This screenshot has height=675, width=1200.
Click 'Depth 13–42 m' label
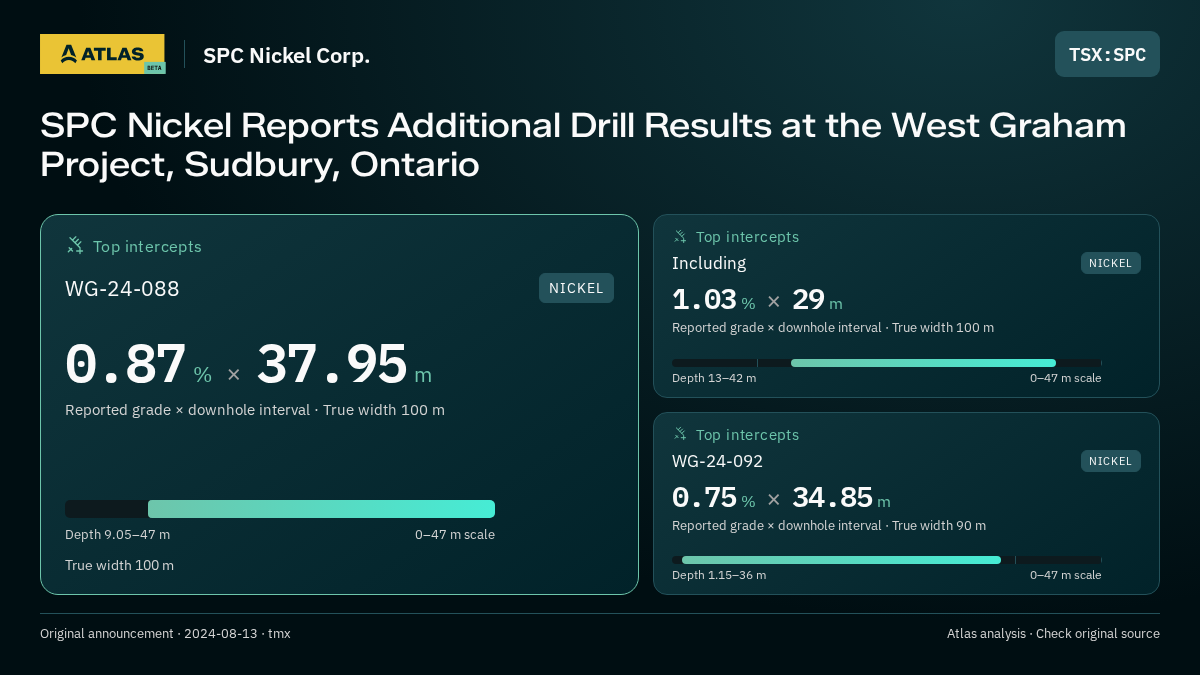[x=714, y=378]
